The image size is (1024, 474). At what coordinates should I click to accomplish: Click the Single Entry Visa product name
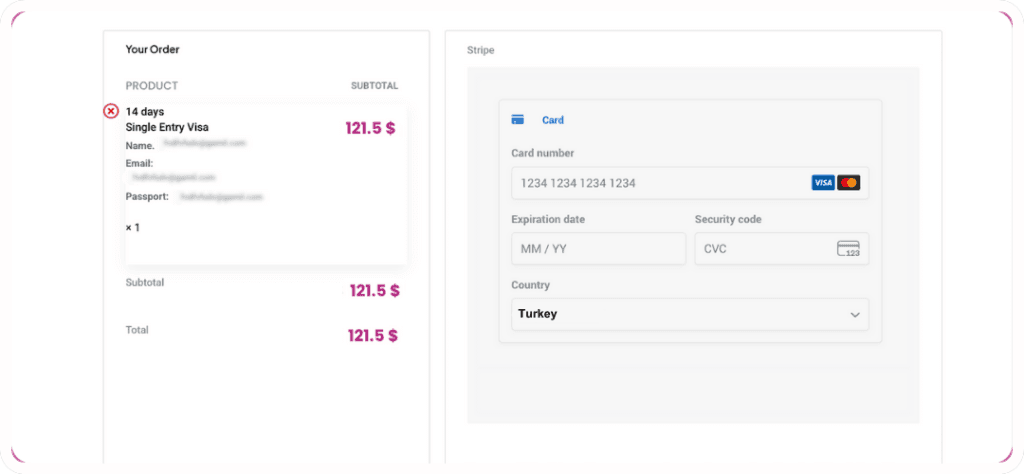coord(167,127)
